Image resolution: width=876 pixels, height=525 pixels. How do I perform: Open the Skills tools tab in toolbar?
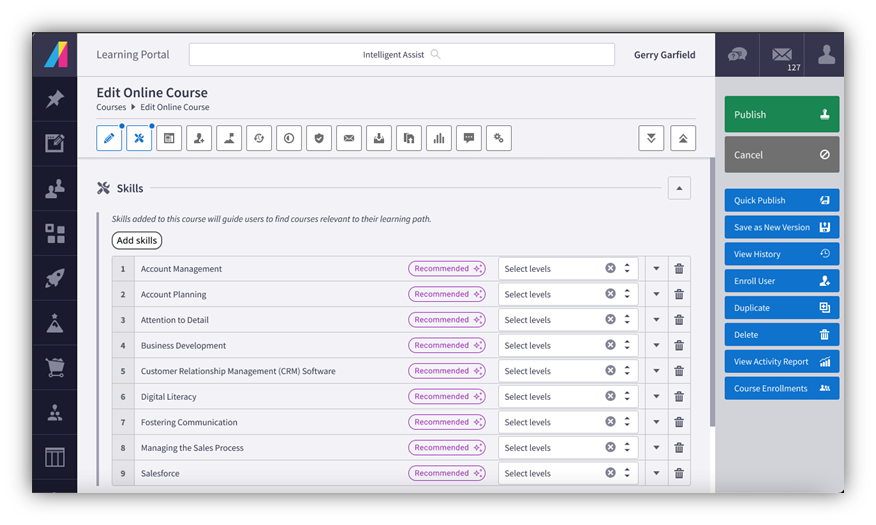click(x=139, y=138)
